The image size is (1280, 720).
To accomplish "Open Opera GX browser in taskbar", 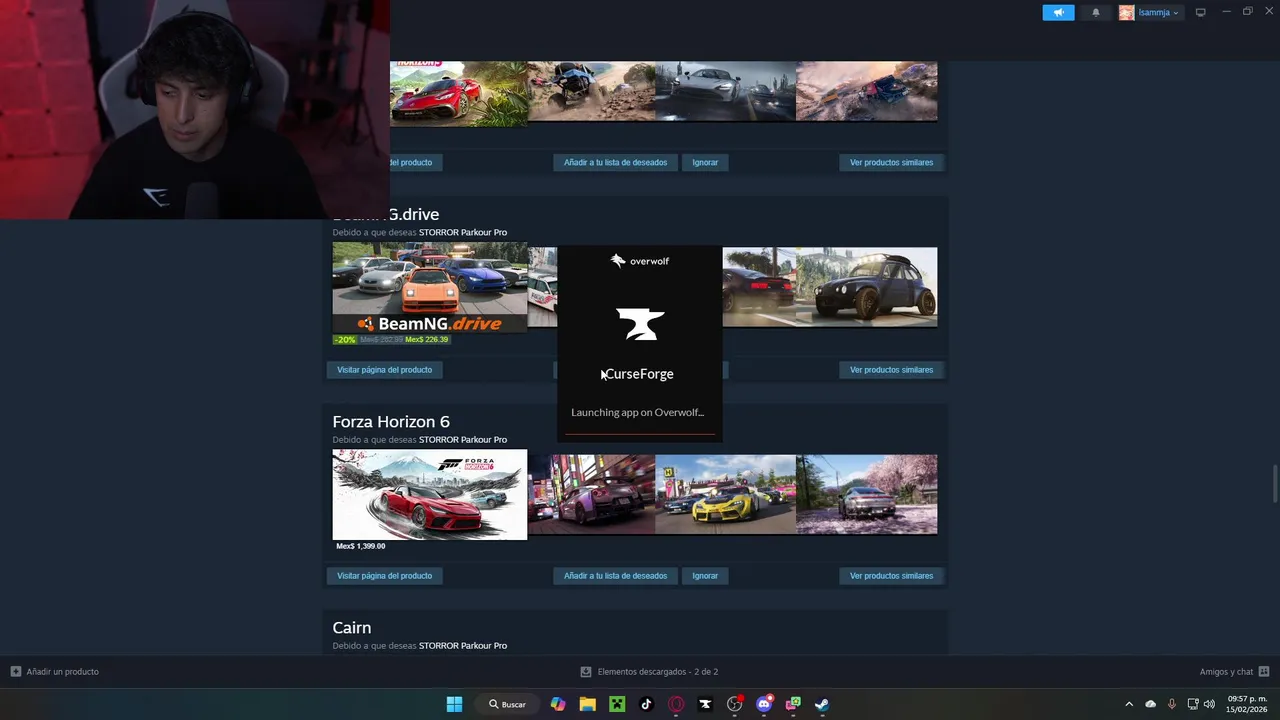I will tap(676, 704).
